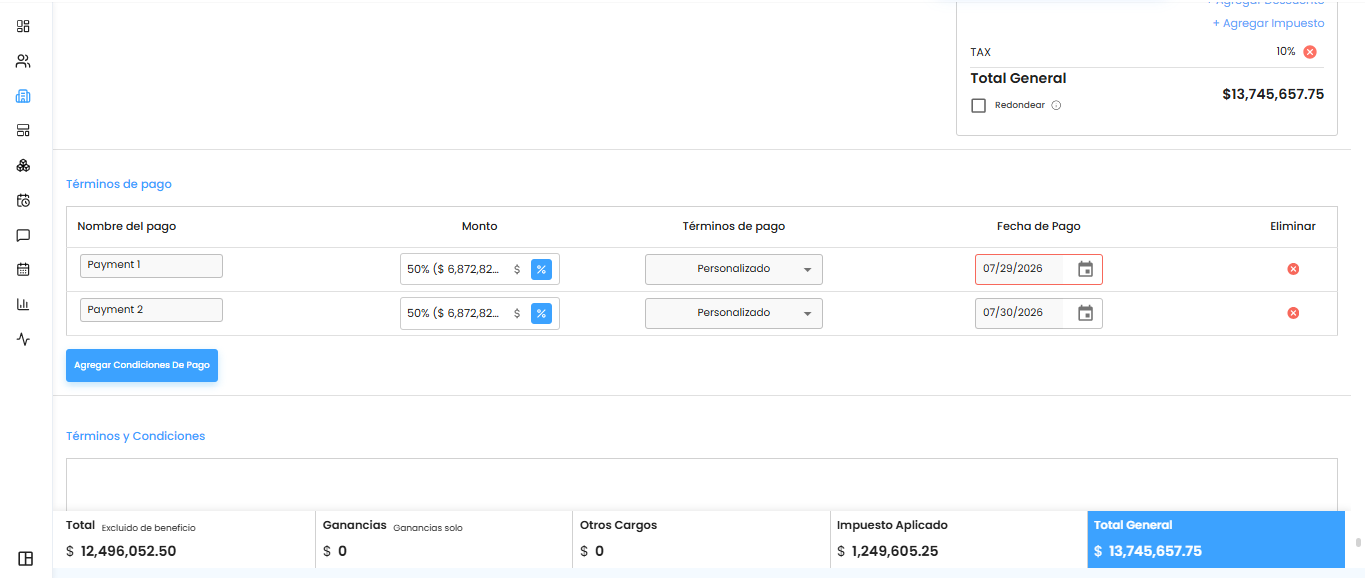Open Payment 2 Personalizado terms dropdown
This screenshot has width=1365, height=578.
pos(734,313)
